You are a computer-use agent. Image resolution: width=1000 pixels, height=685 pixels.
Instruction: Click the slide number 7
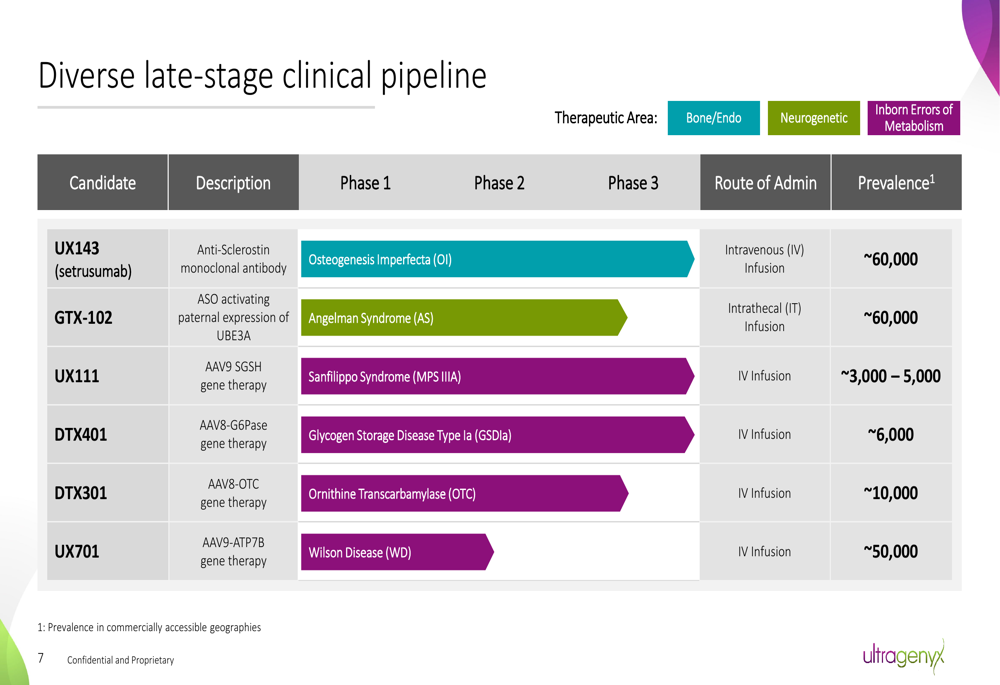point(41,658)
